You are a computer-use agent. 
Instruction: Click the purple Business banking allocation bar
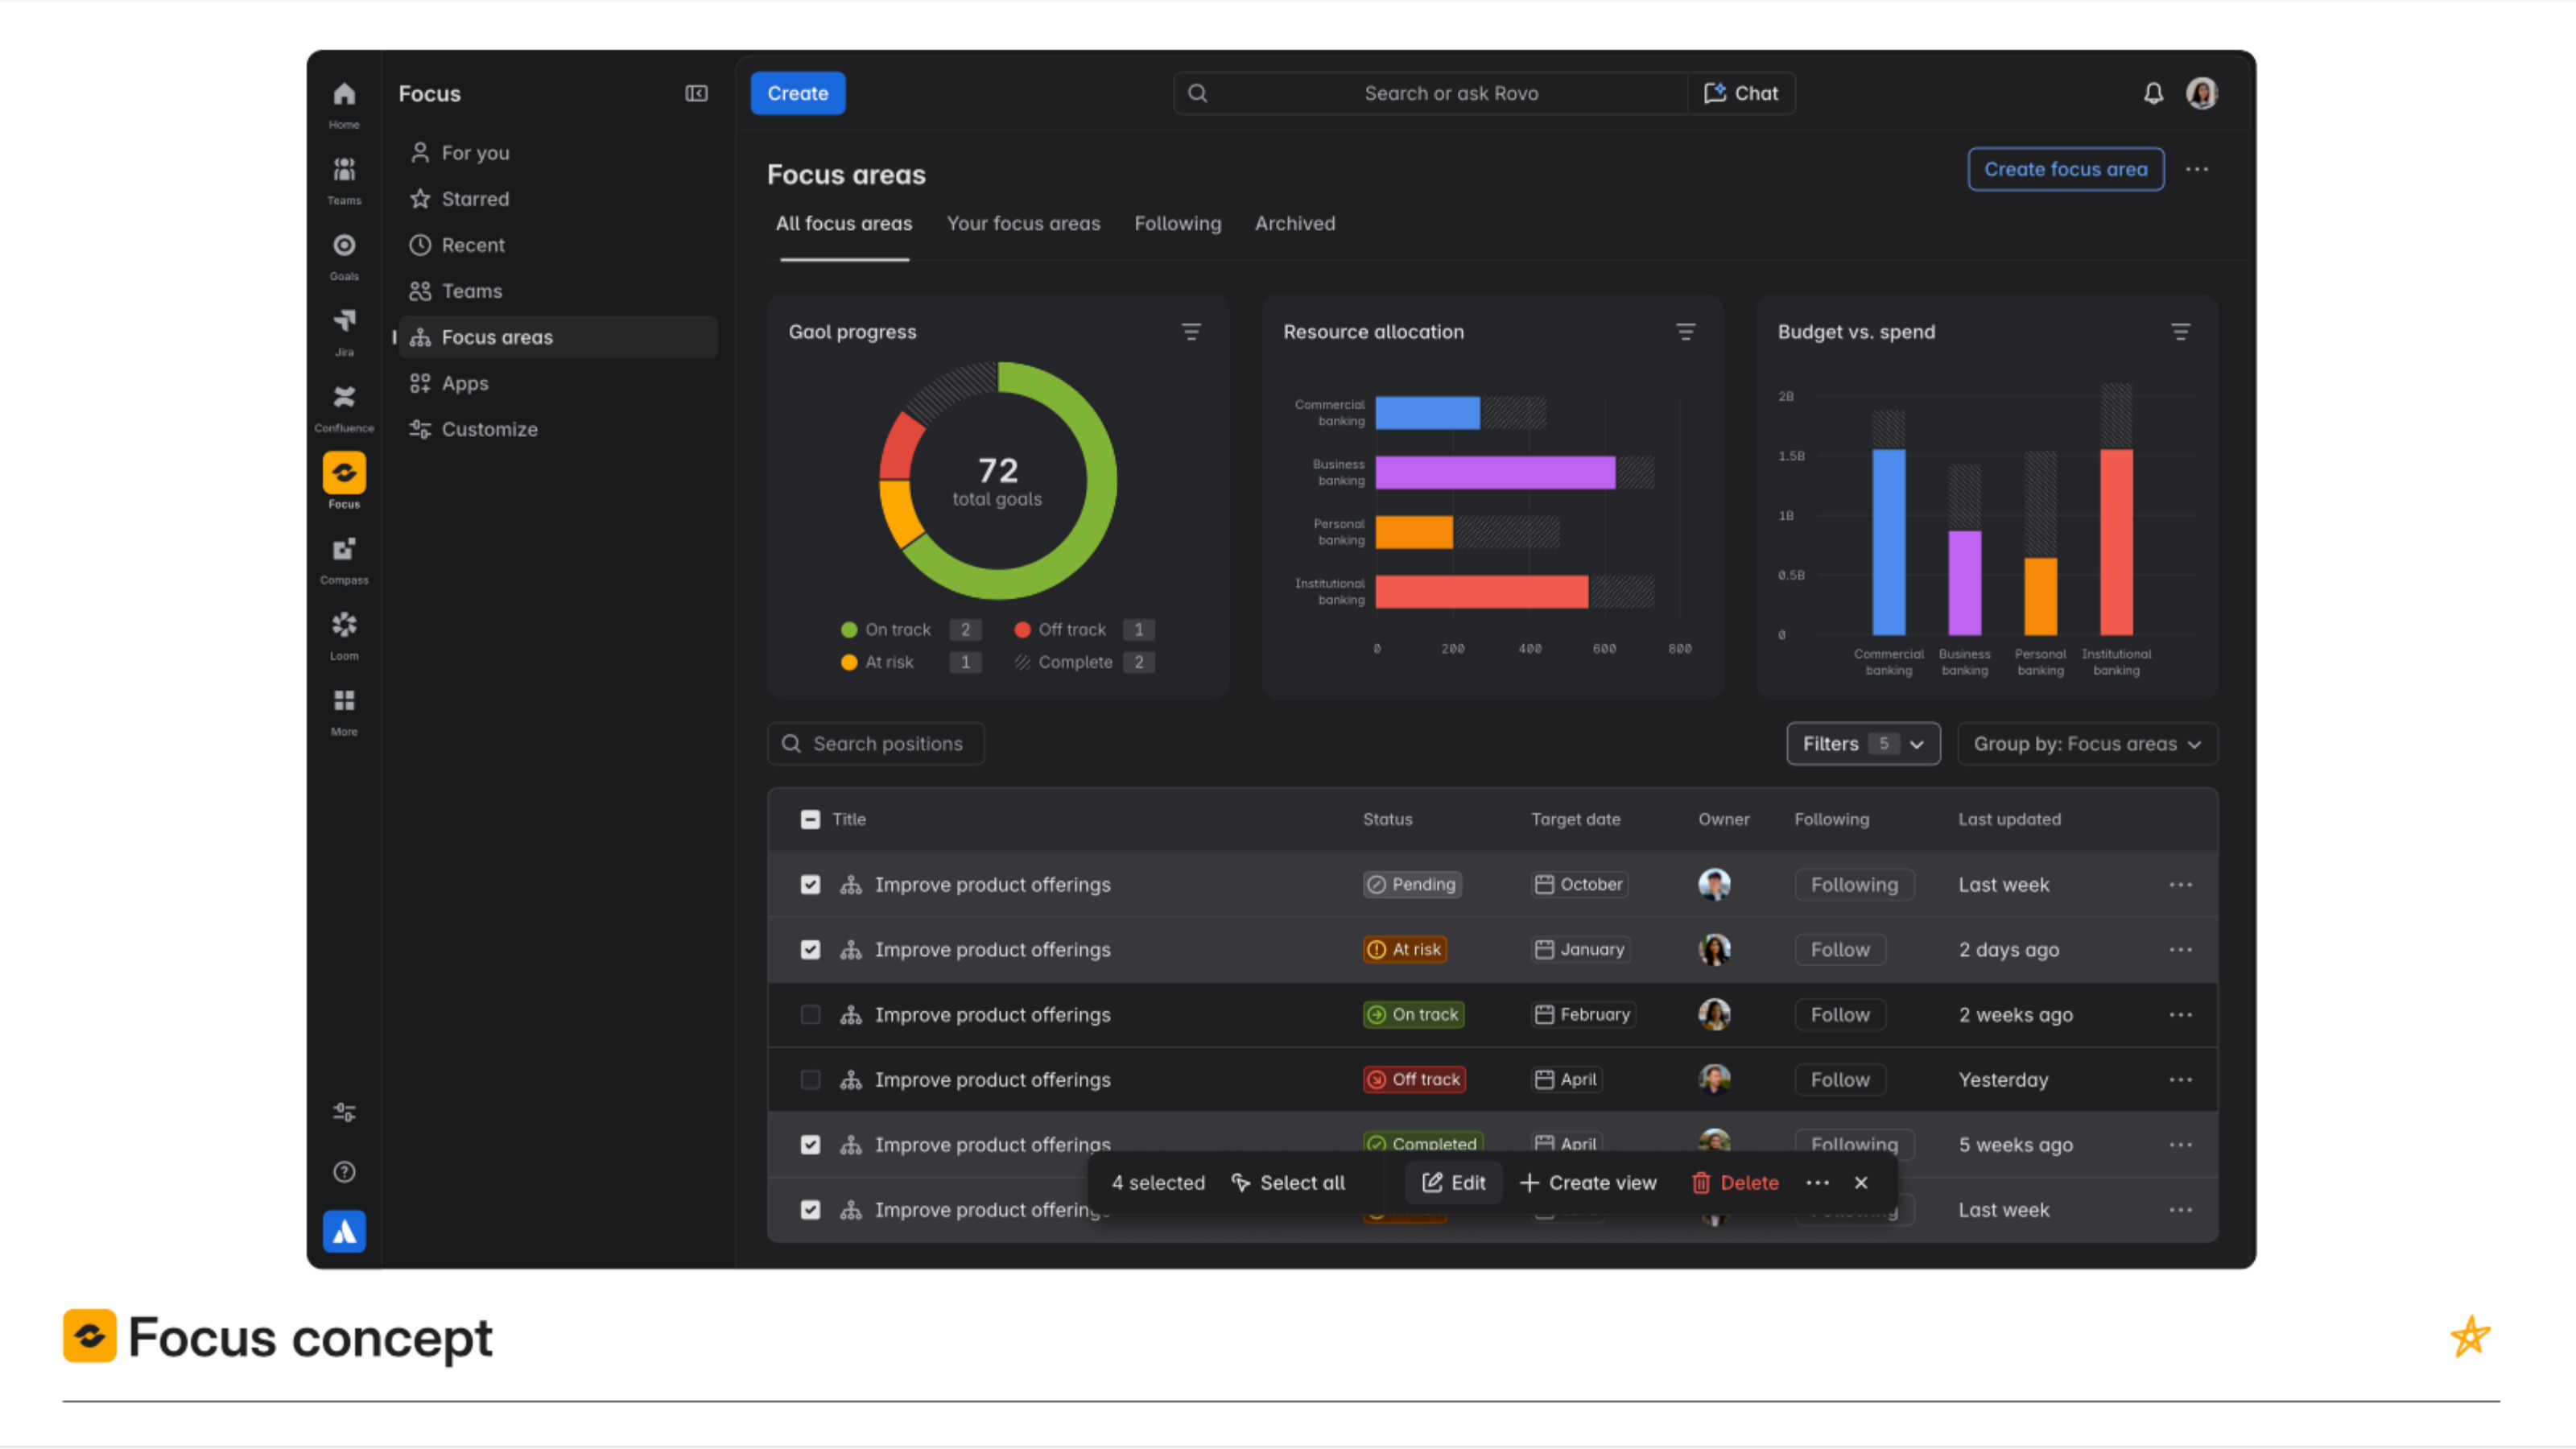click(1494, 472)
